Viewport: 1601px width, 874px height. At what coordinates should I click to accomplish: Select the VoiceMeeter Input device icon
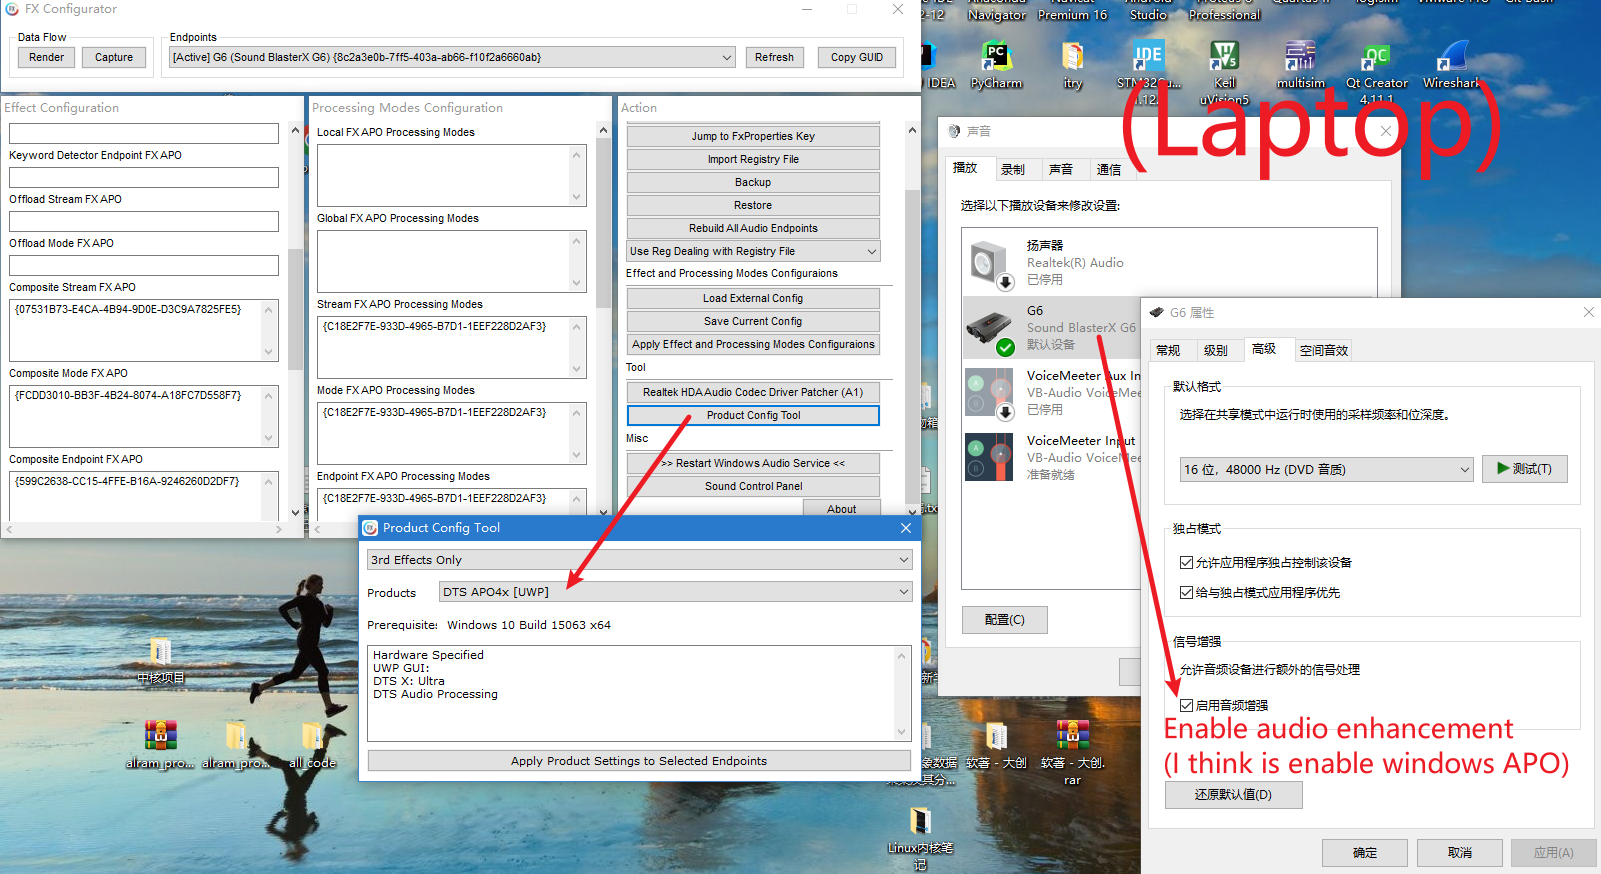point(990,458)
